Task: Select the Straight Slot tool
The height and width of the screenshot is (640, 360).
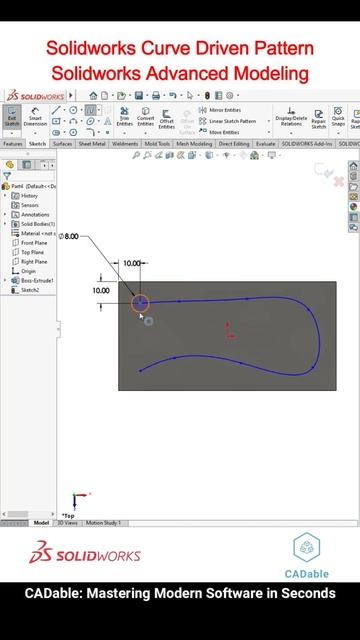Action: coord(56,133)
